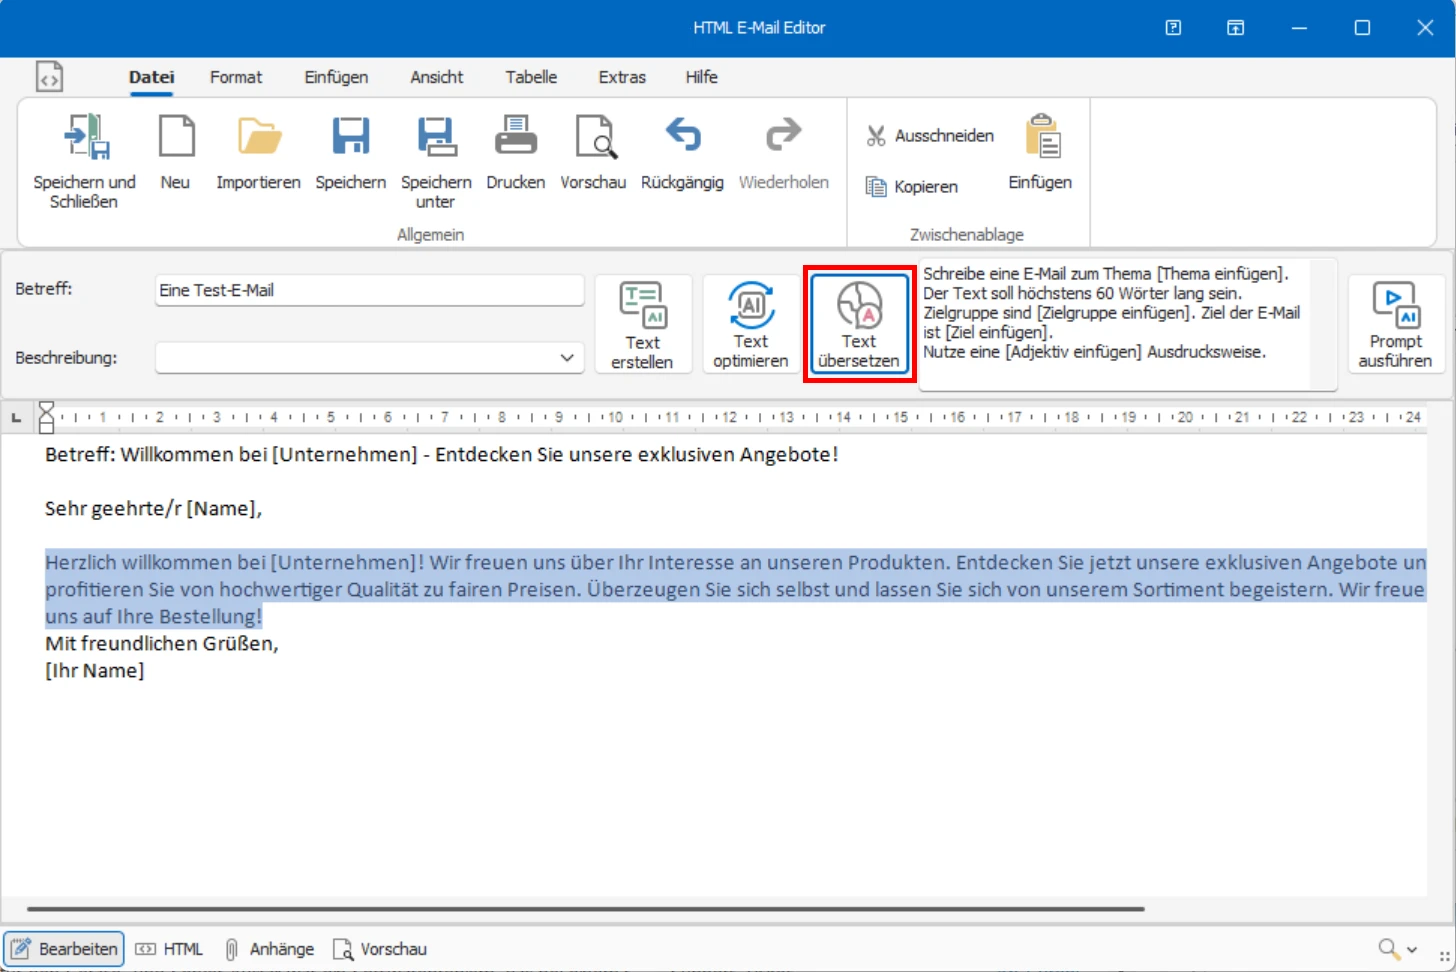Click in the Betreff input field
Screen dimensions: 1456x972
click(x=369, y=290)
